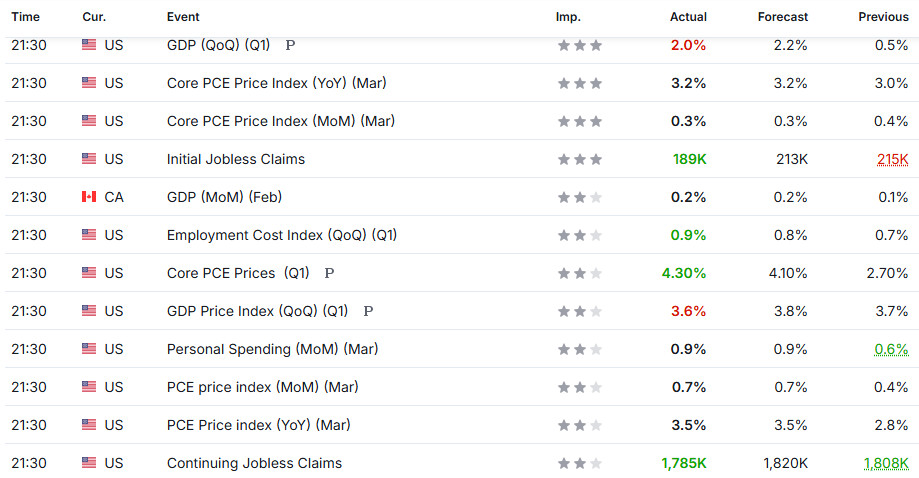This screenshot has height=478, width=919.
Task: Click the US flag for Initial Jobless Claims
Action: (89, 159)
